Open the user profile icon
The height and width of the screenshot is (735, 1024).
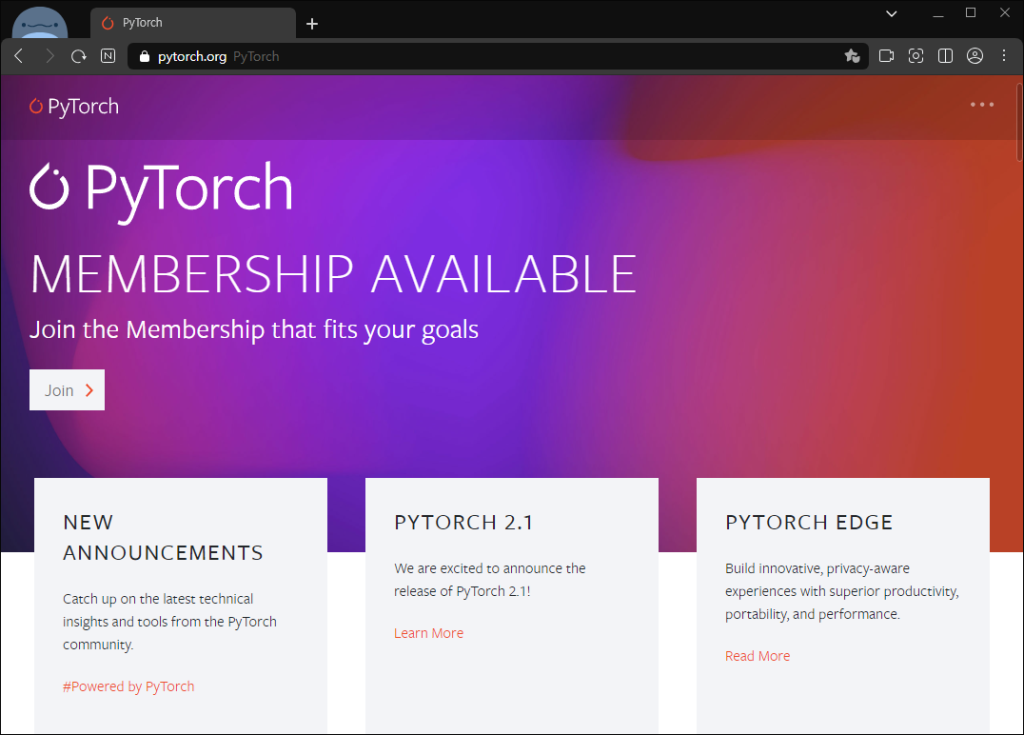click(x=974, y=56)
